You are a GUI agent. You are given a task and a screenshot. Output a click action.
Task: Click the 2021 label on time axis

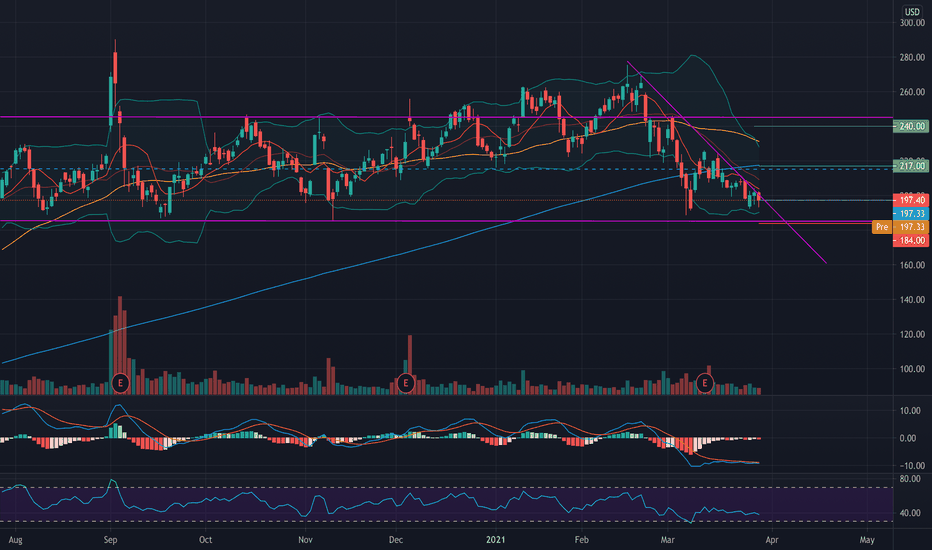[496, 540]
